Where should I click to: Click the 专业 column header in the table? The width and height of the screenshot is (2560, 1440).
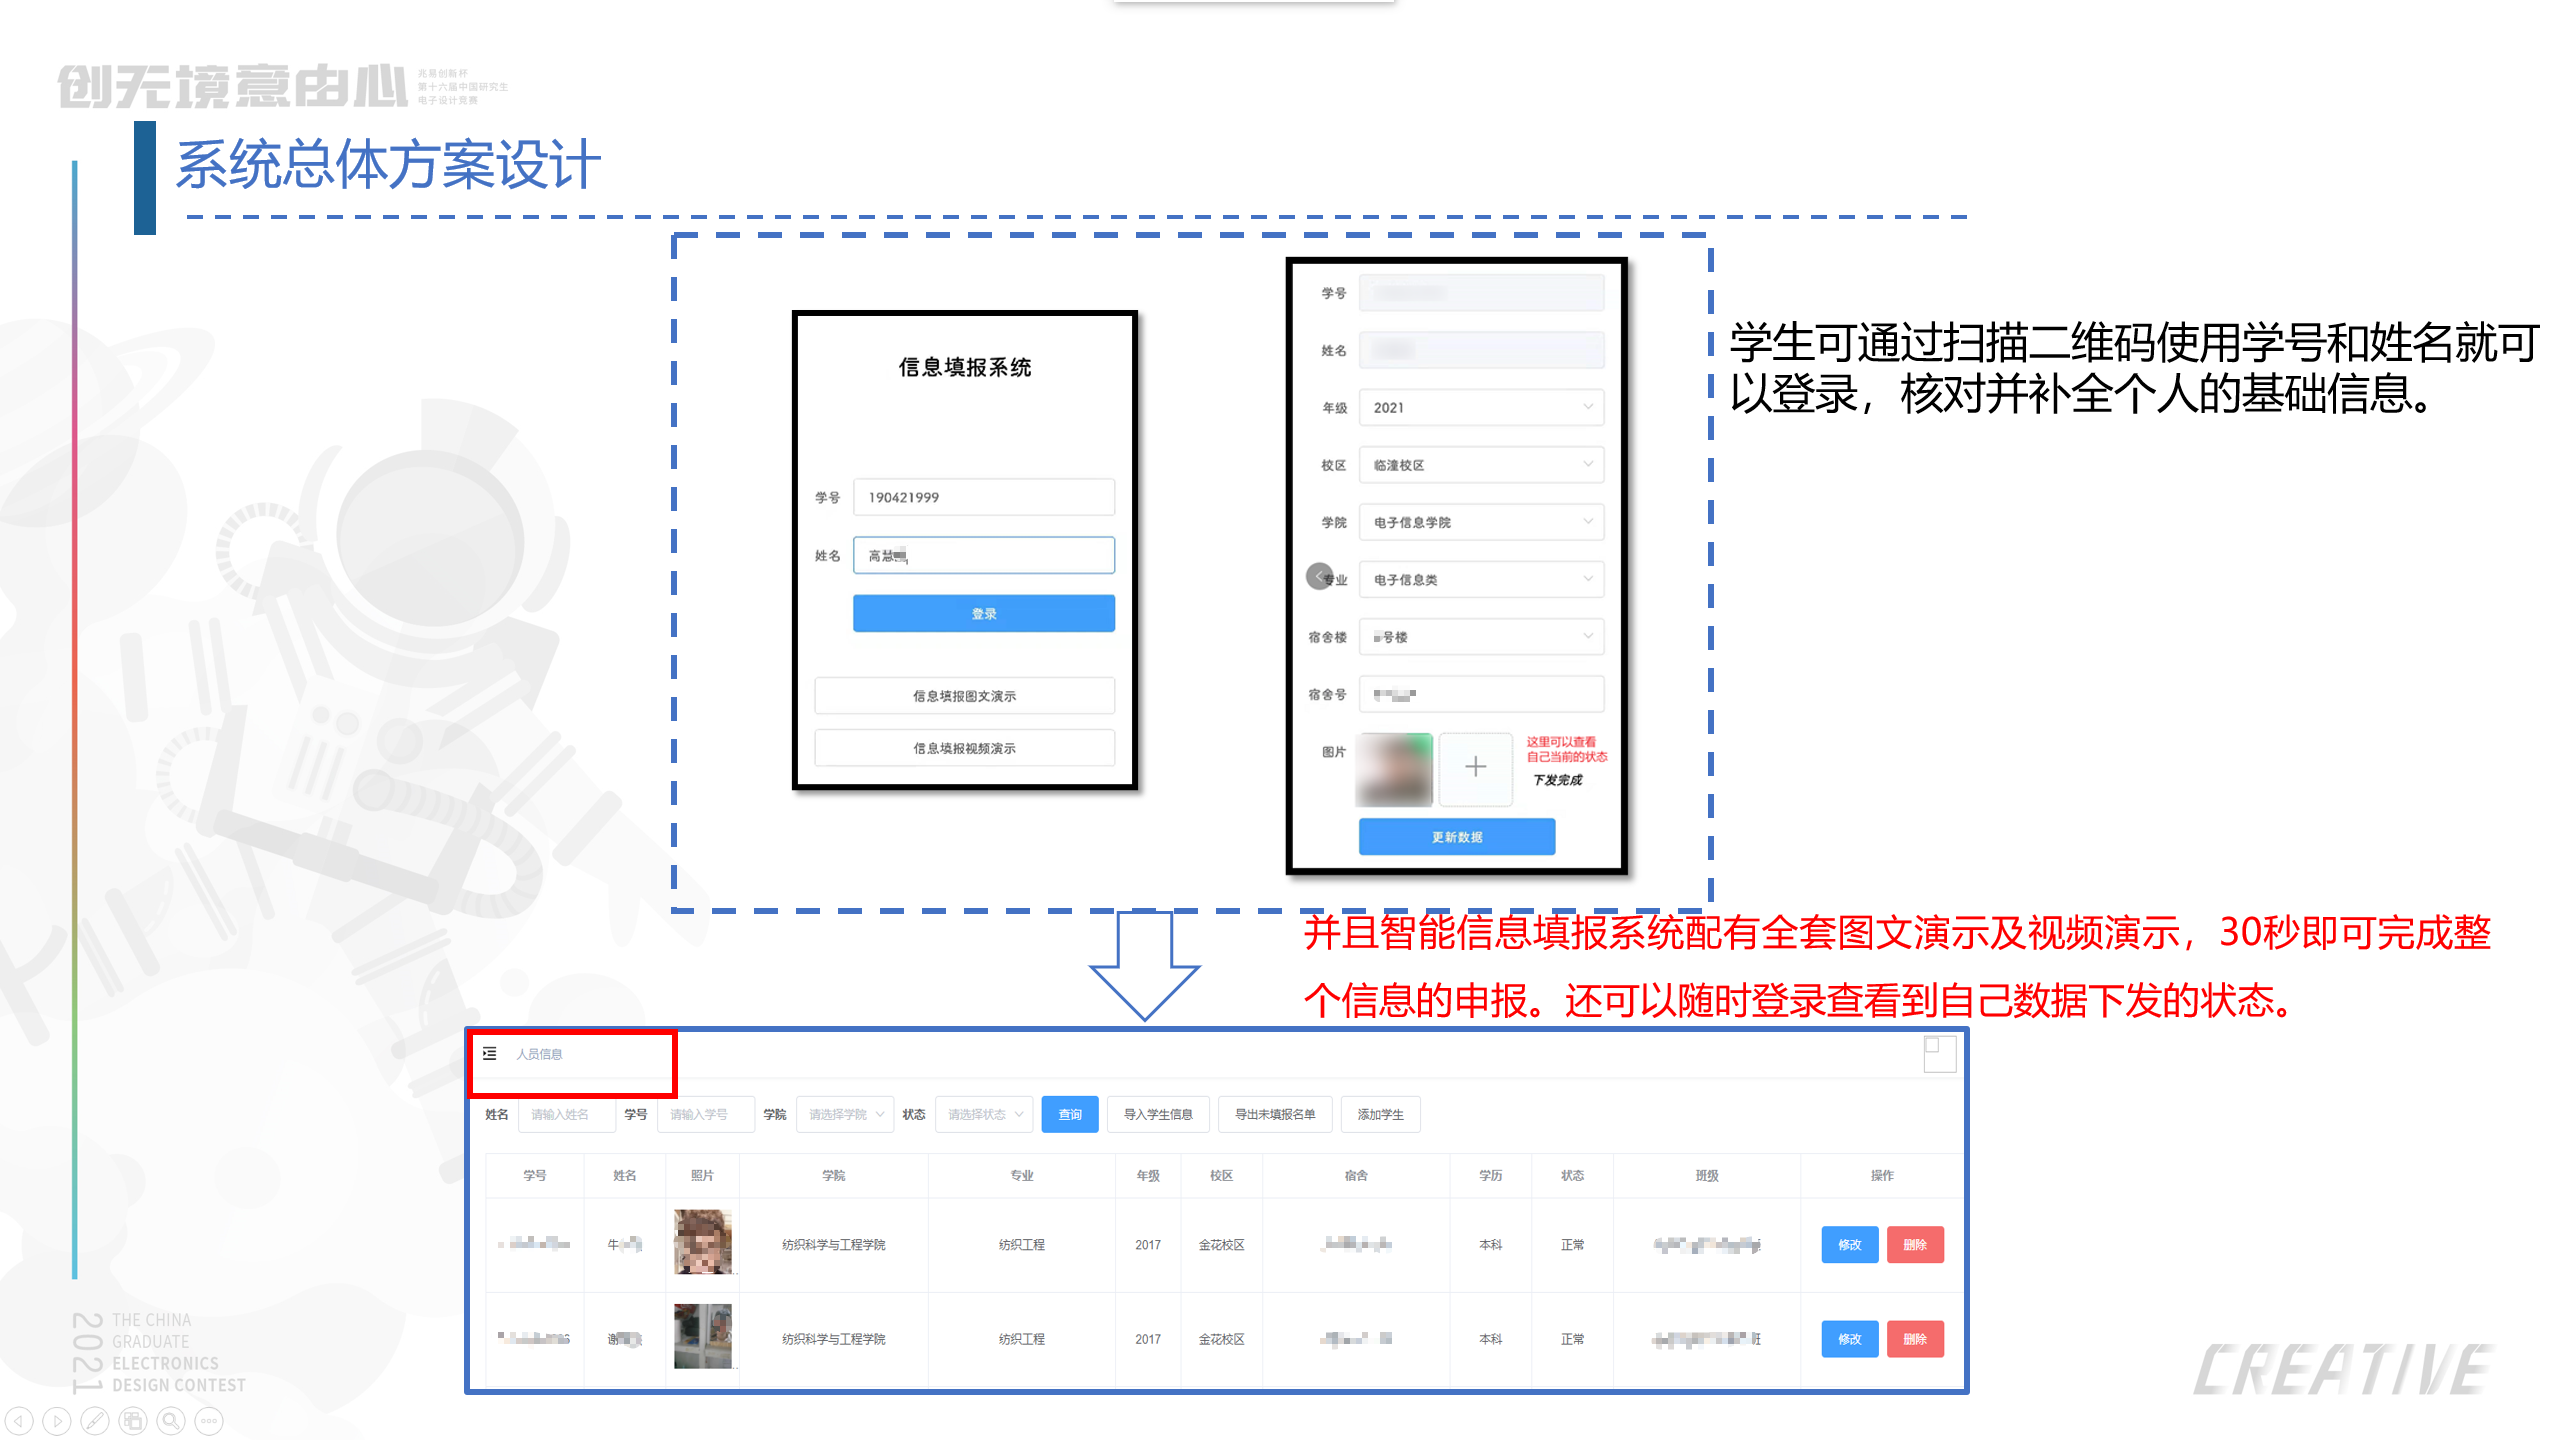[x=1022, y=1175]
